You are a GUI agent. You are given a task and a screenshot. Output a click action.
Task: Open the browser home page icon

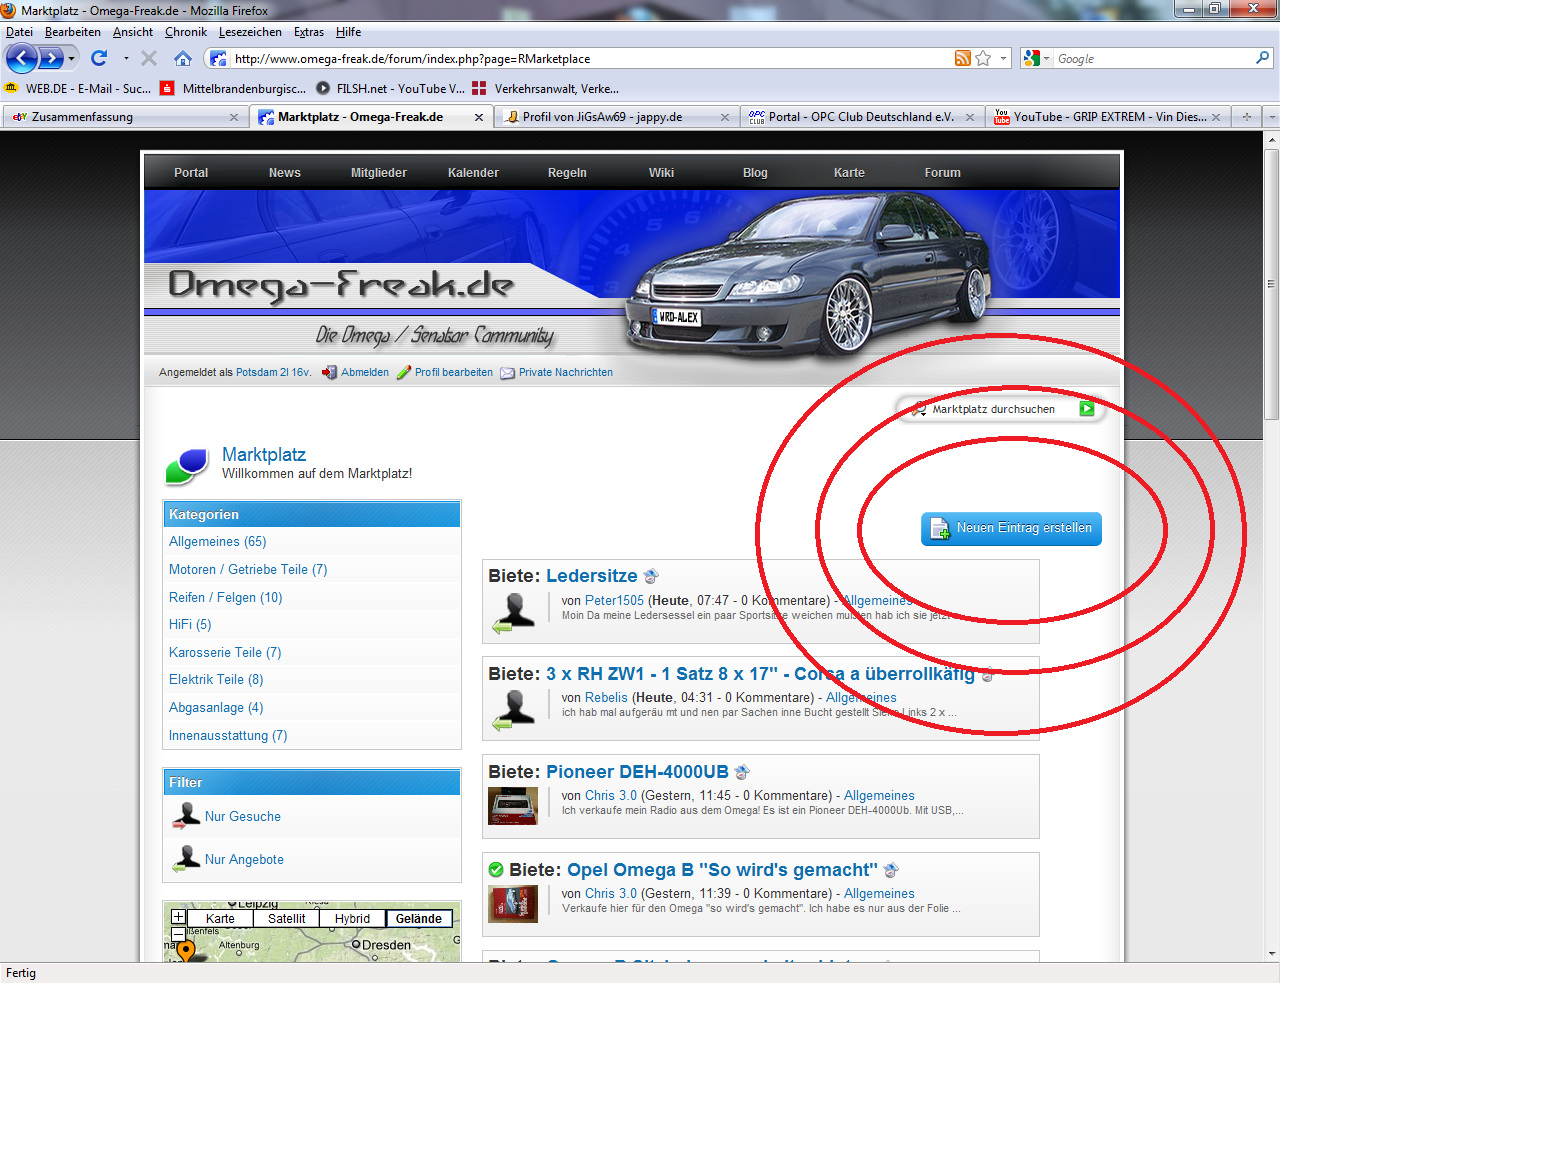tap(182, 58)
